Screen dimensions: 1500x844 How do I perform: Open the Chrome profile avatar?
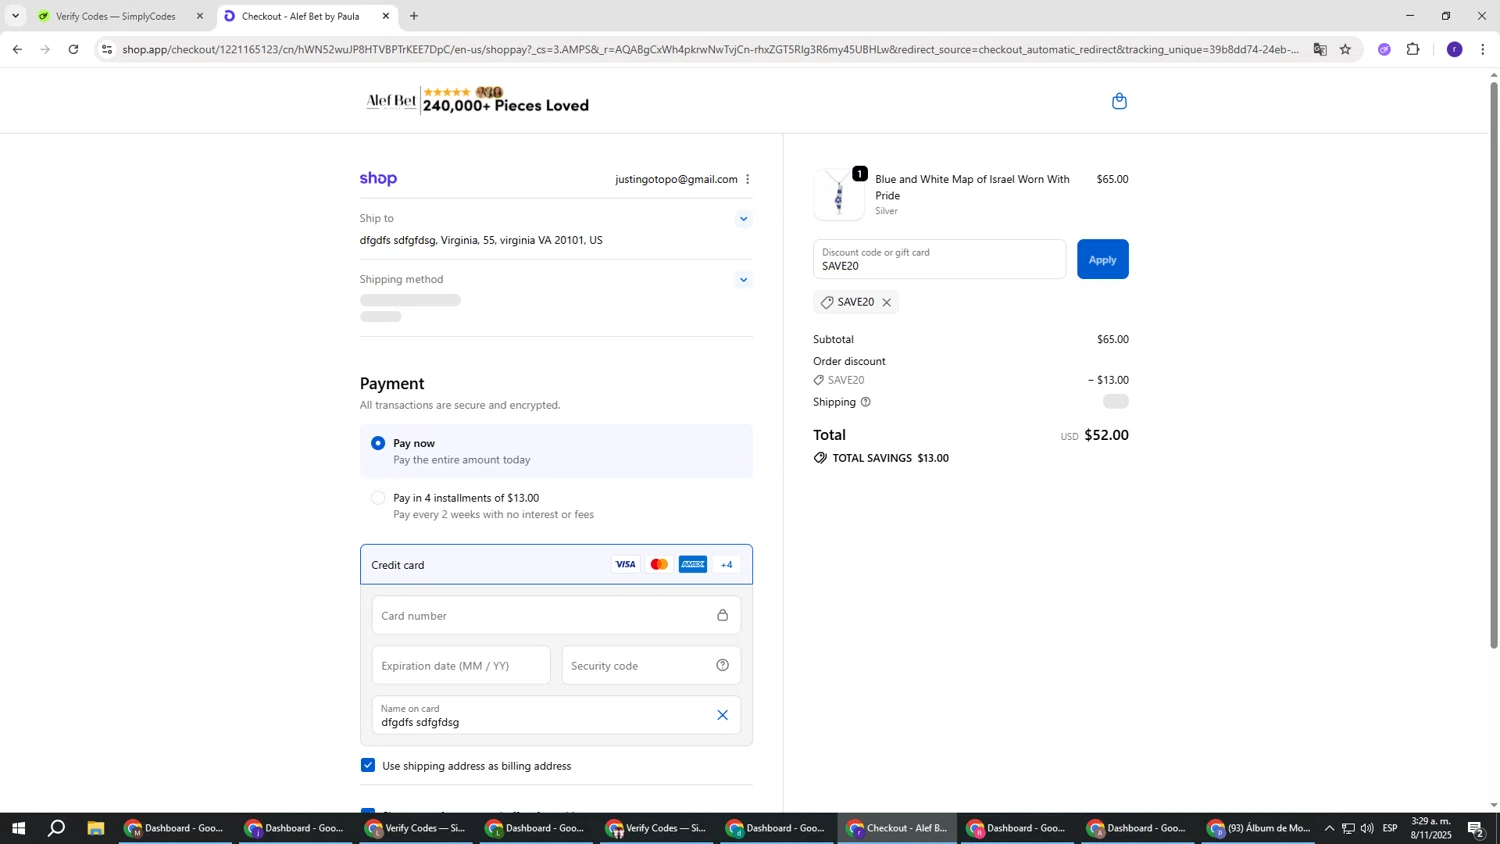pos(1454,49)
